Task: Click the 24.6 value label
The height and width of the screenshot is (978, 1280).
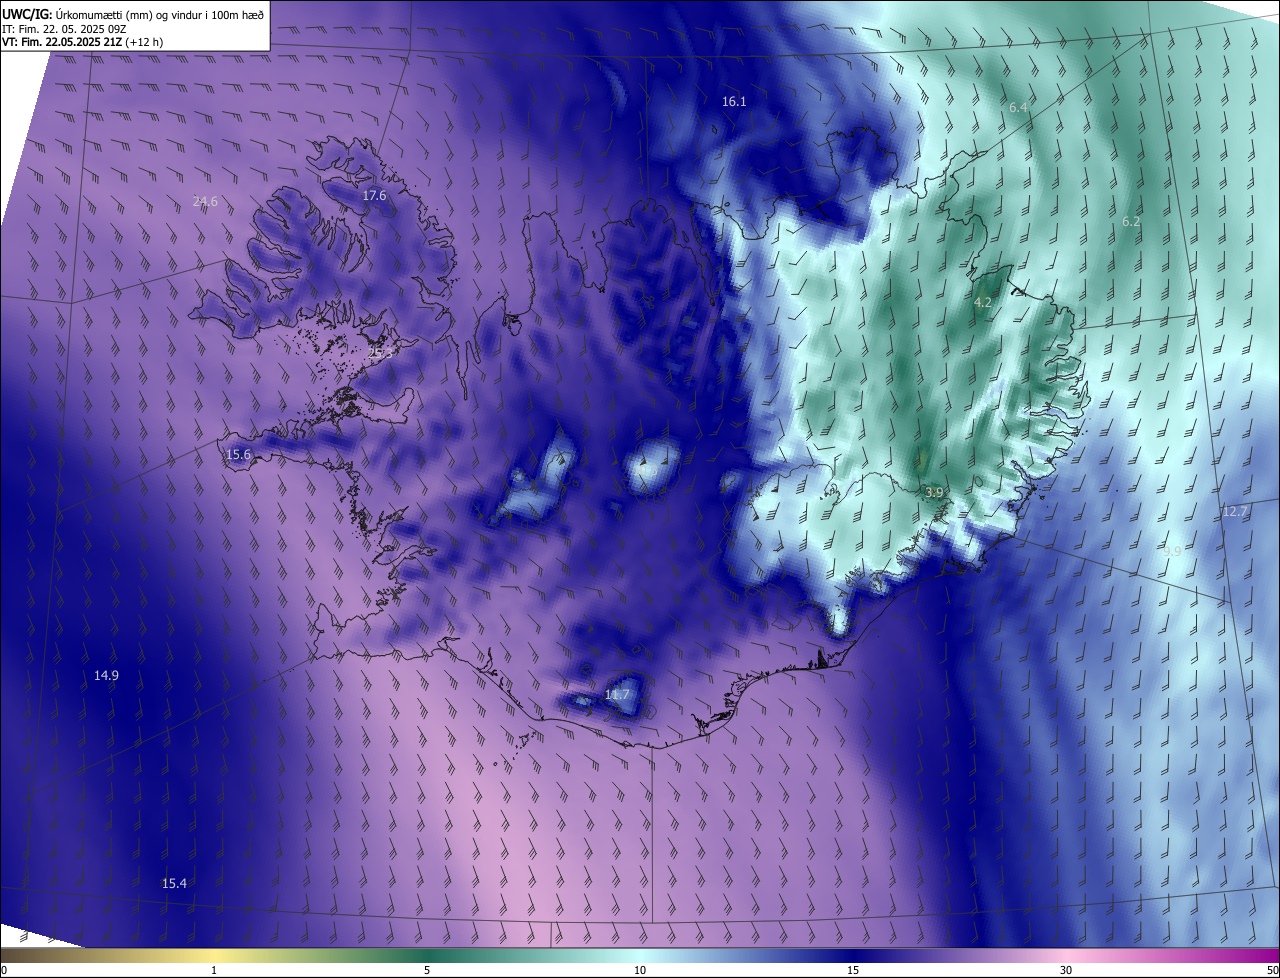Action: [x=205, y=201]
